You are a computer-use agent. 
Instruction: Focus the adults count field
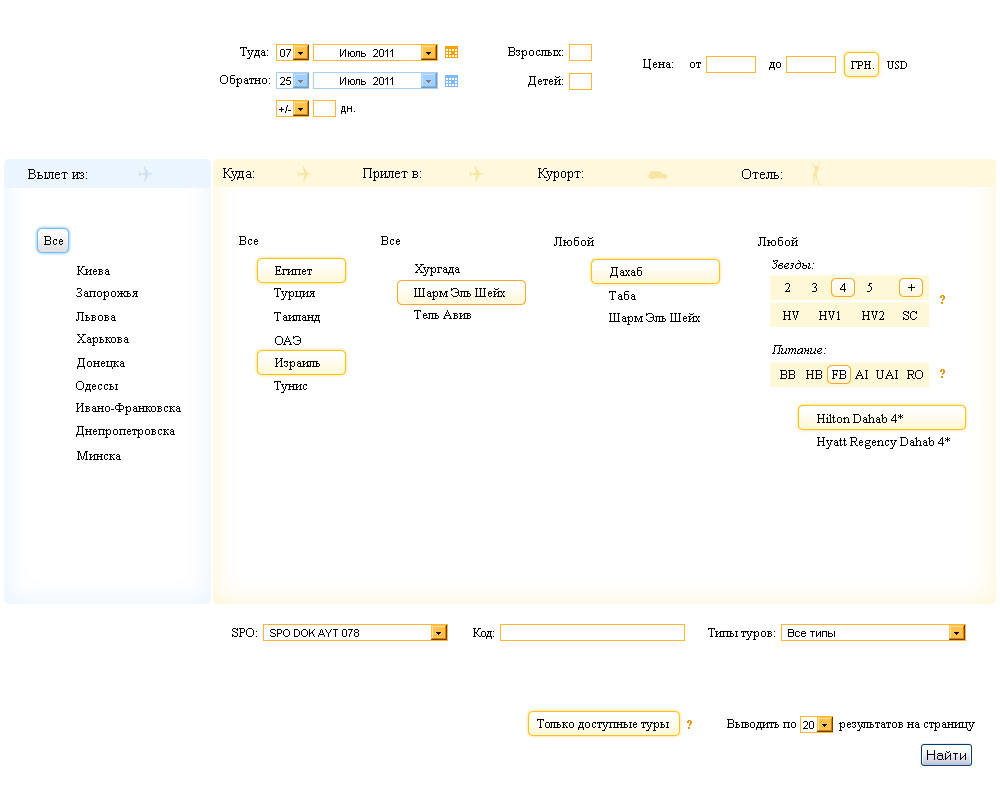580,52
